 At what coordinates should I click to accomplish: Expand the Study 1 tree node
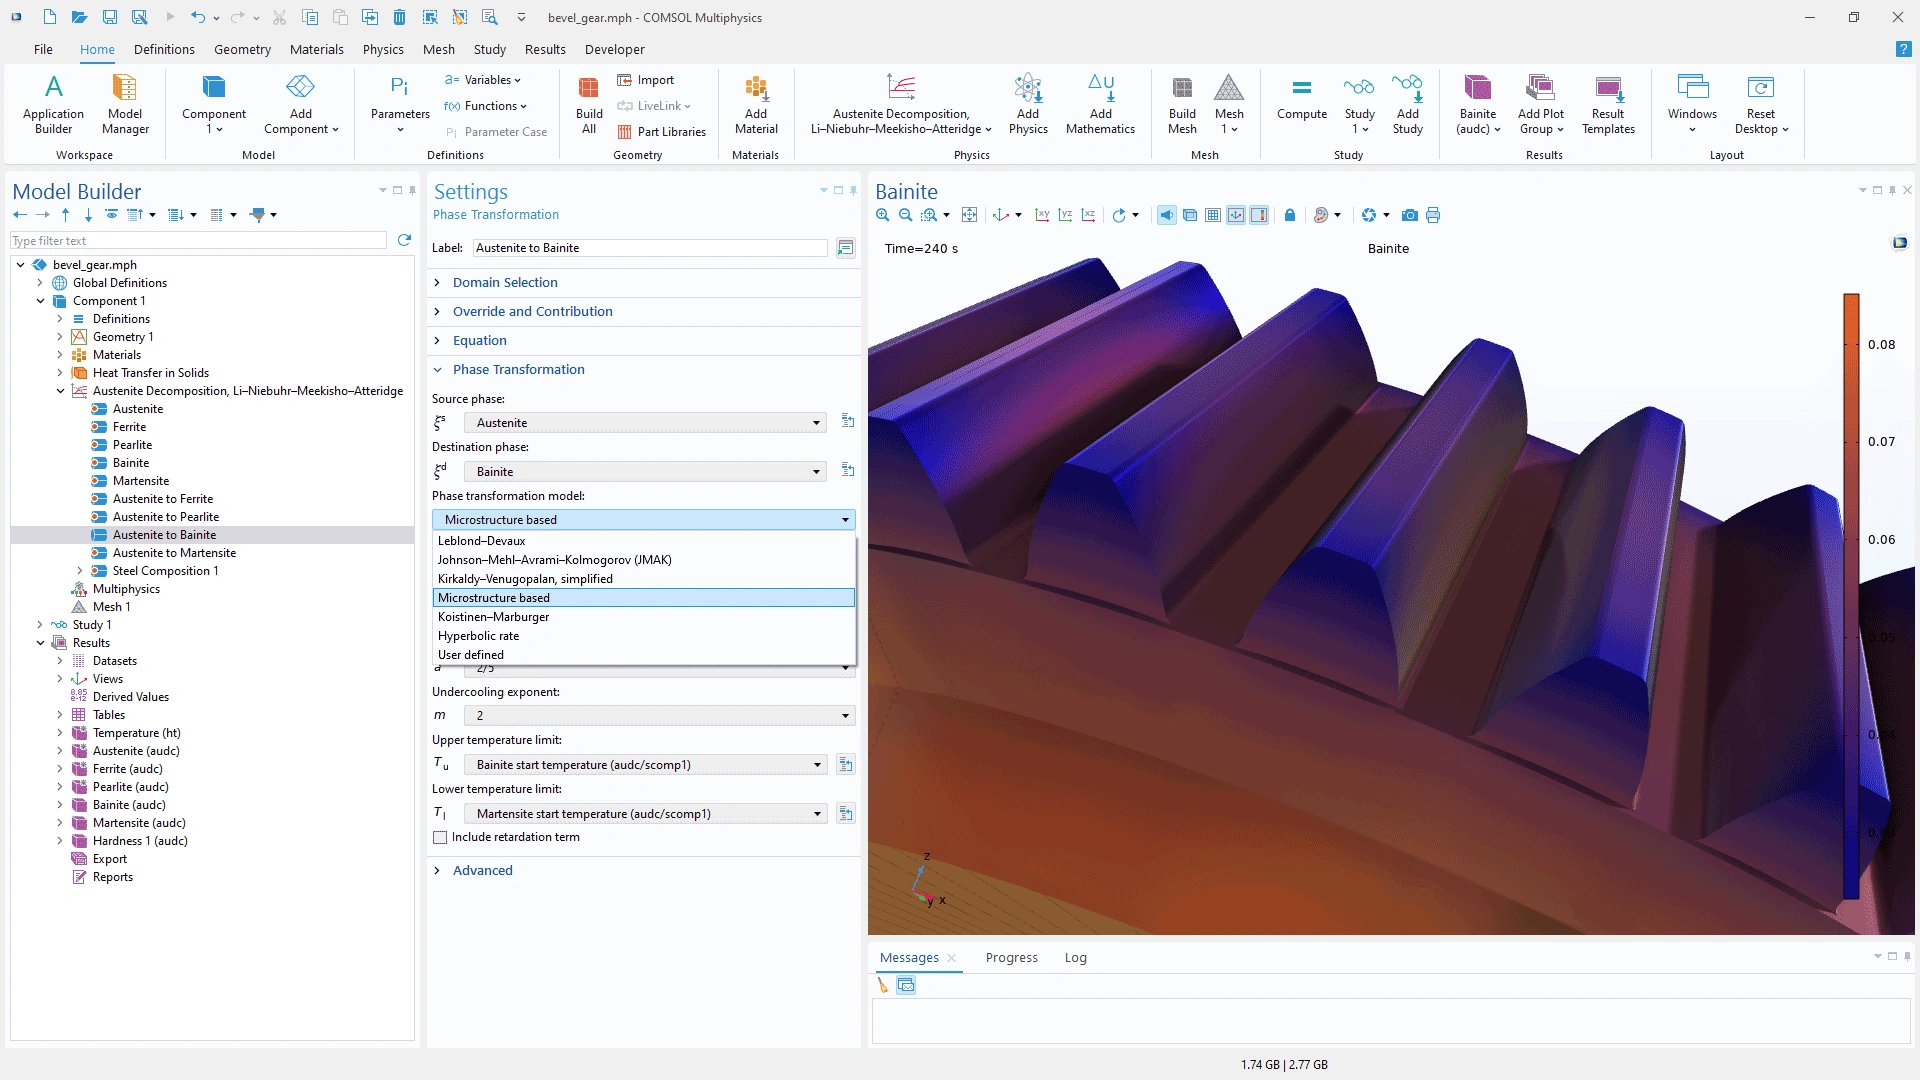40,625
